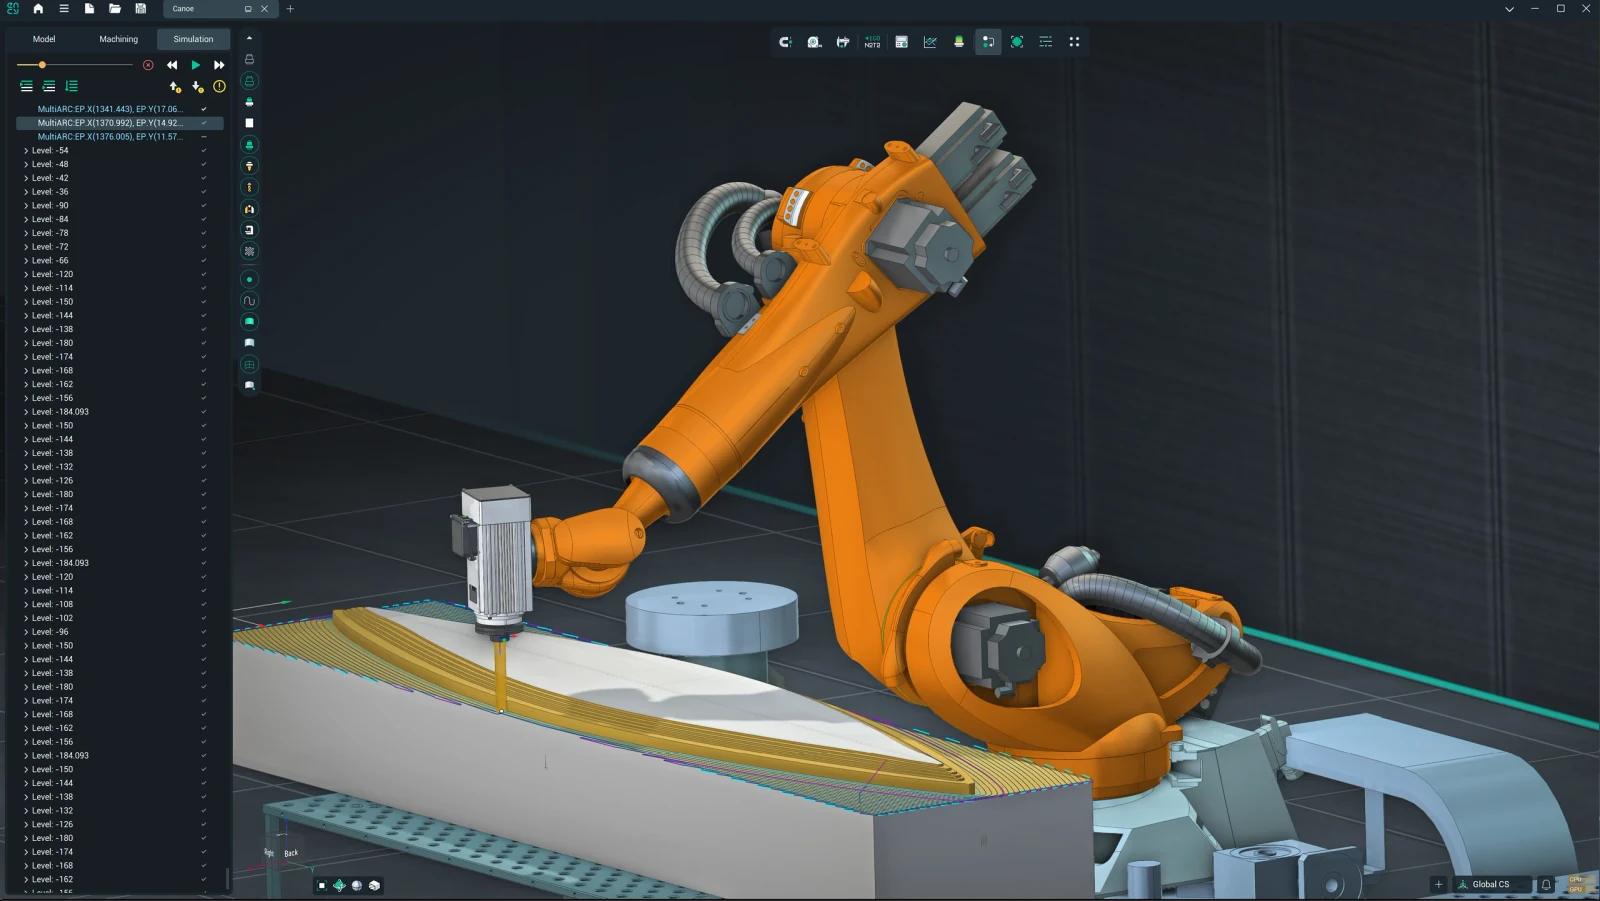Screen dimensions: 1600x901
Task: Toggle the highlighted toolpath mode icon
Action: pos(988,42)
